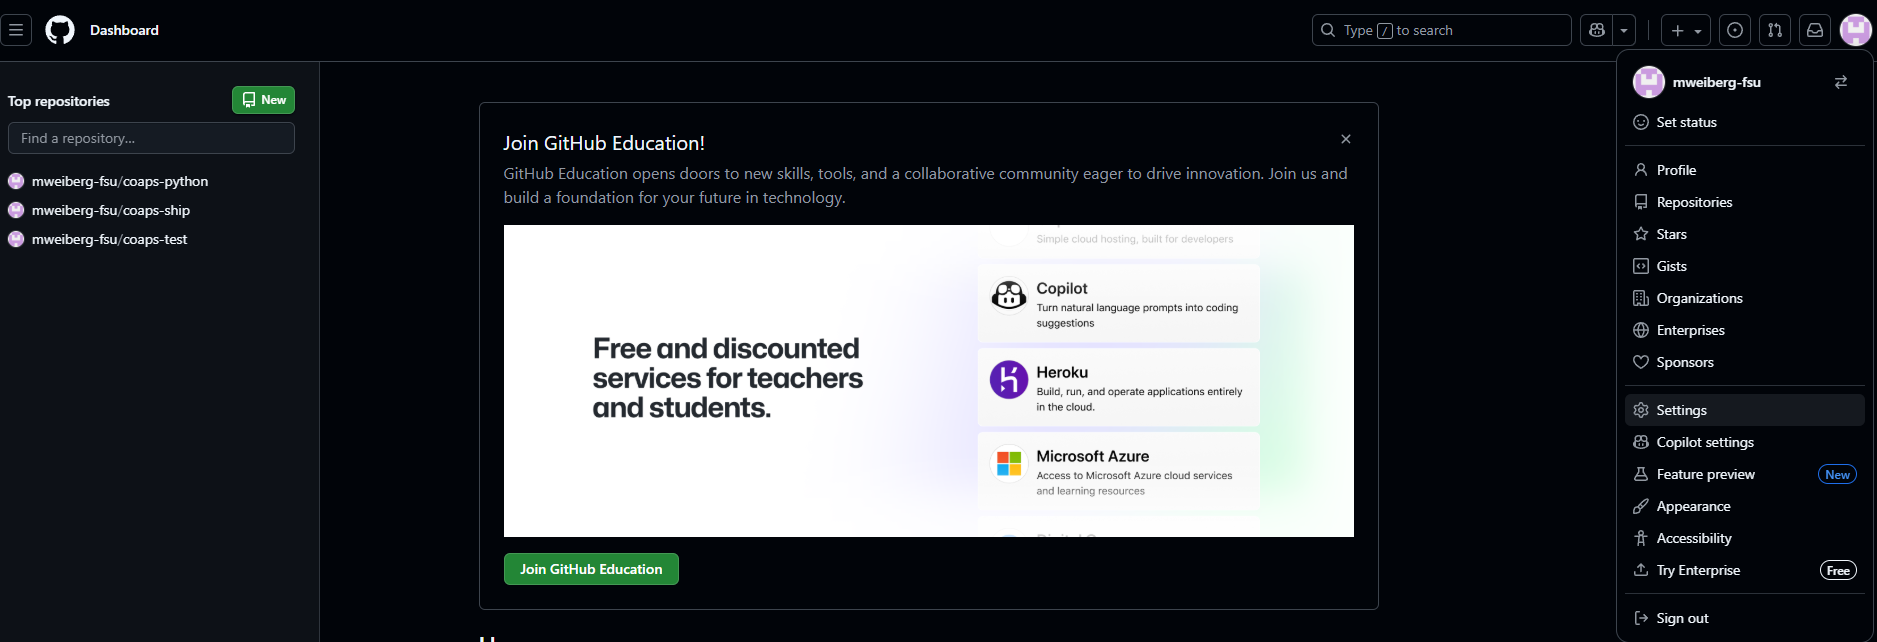Choose Appearance in the user menu
1877x642 pixels.
1745,506
